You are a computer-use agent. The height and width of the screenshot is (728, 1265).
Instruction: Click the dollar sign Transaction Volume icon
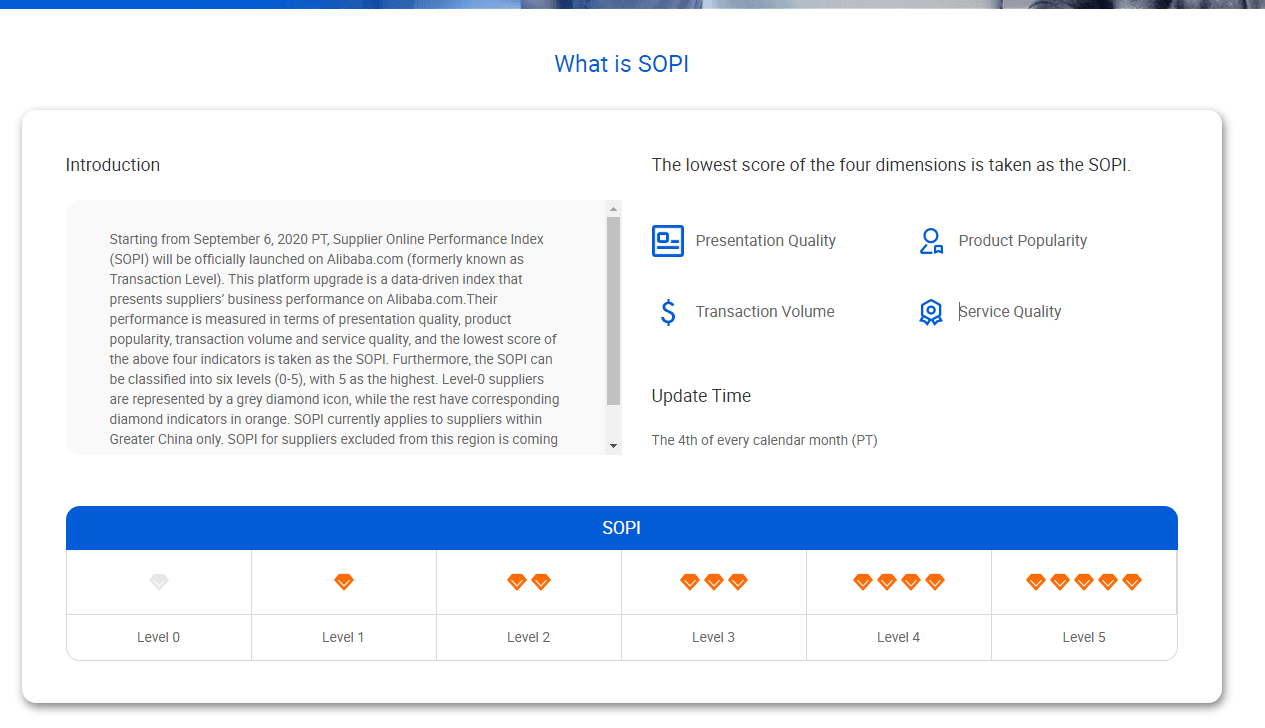pos(667,312)
